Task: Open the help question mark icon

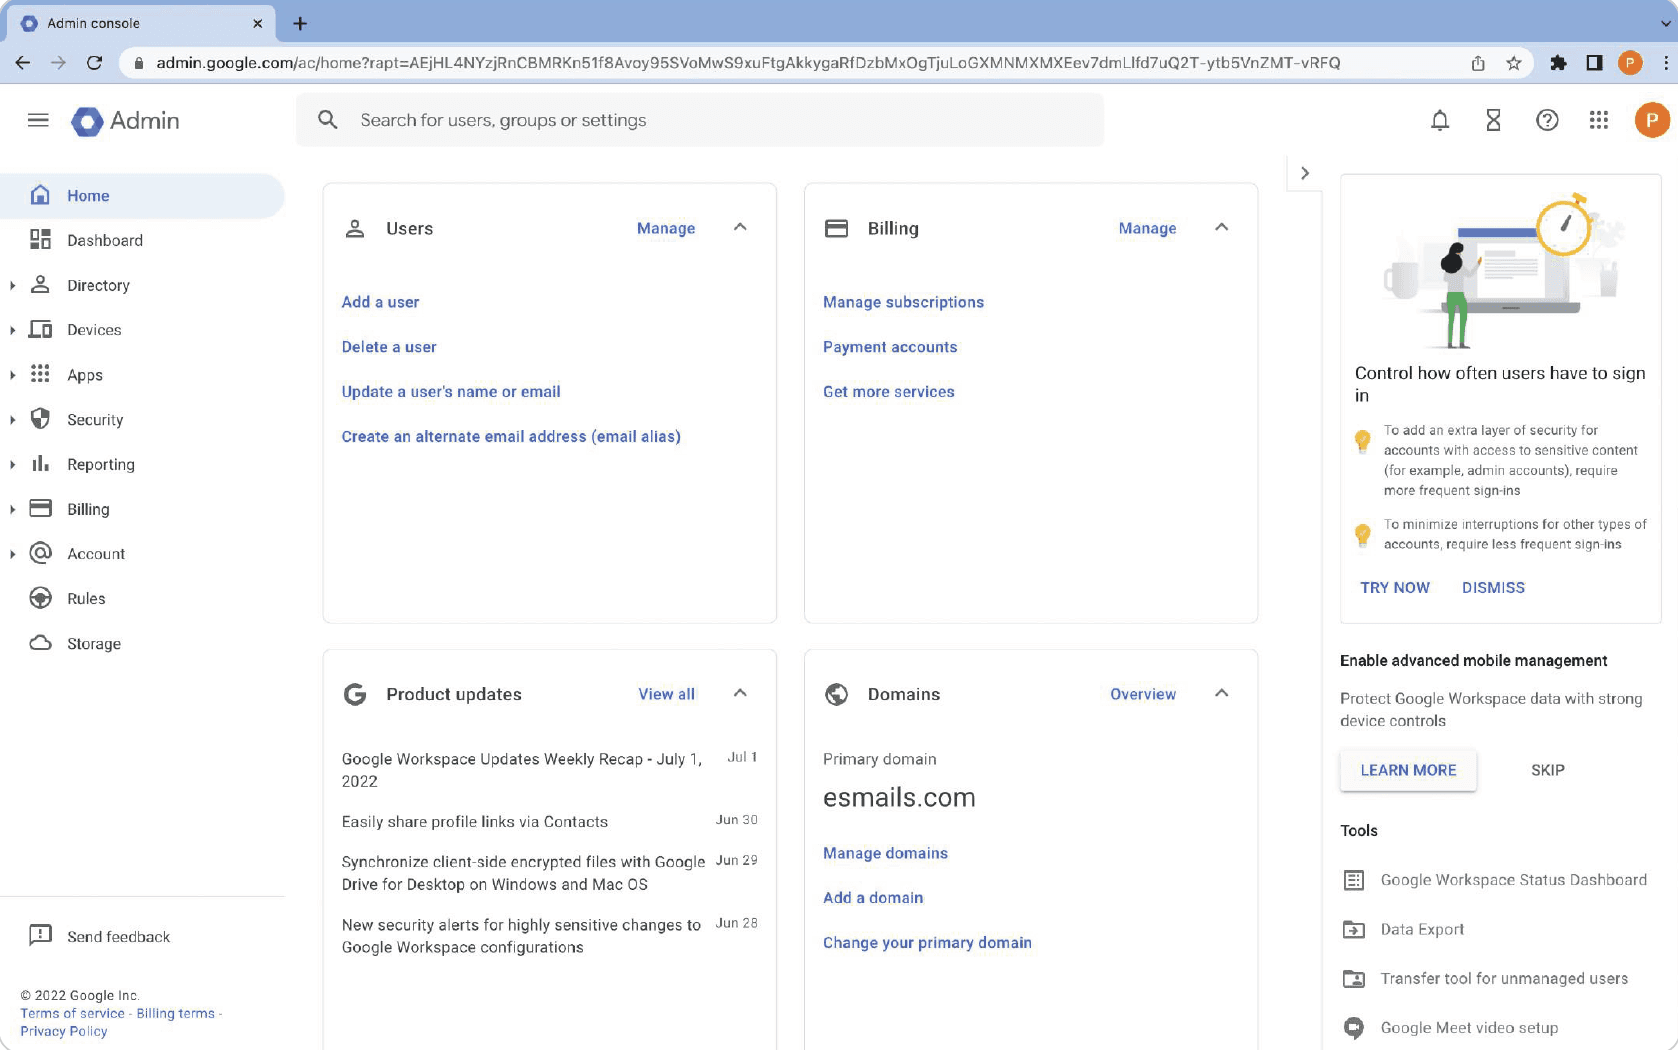Action: click(1546, 121)
